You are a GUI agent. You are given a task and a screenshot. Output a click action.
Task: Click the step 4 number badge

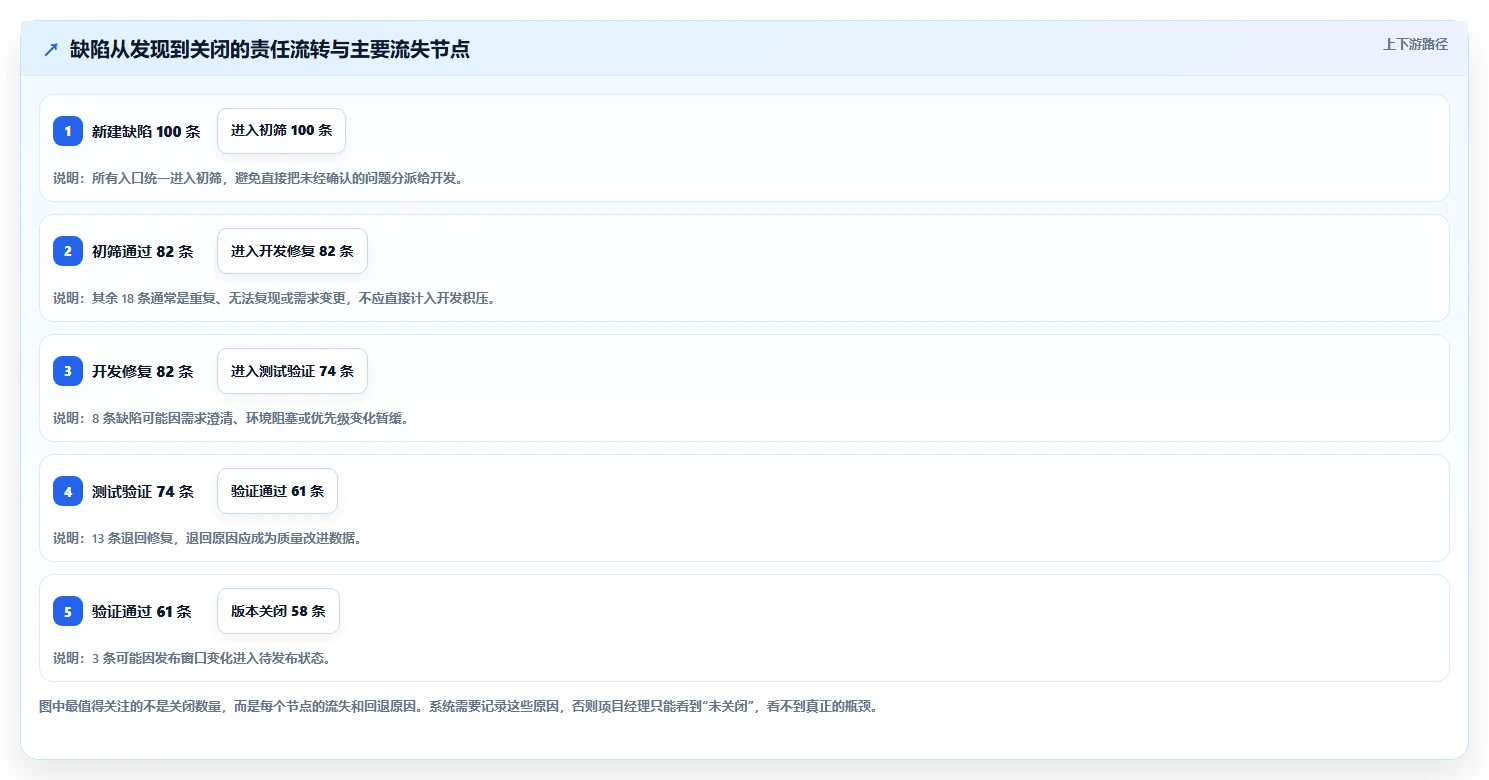click(x=68, y=491)
